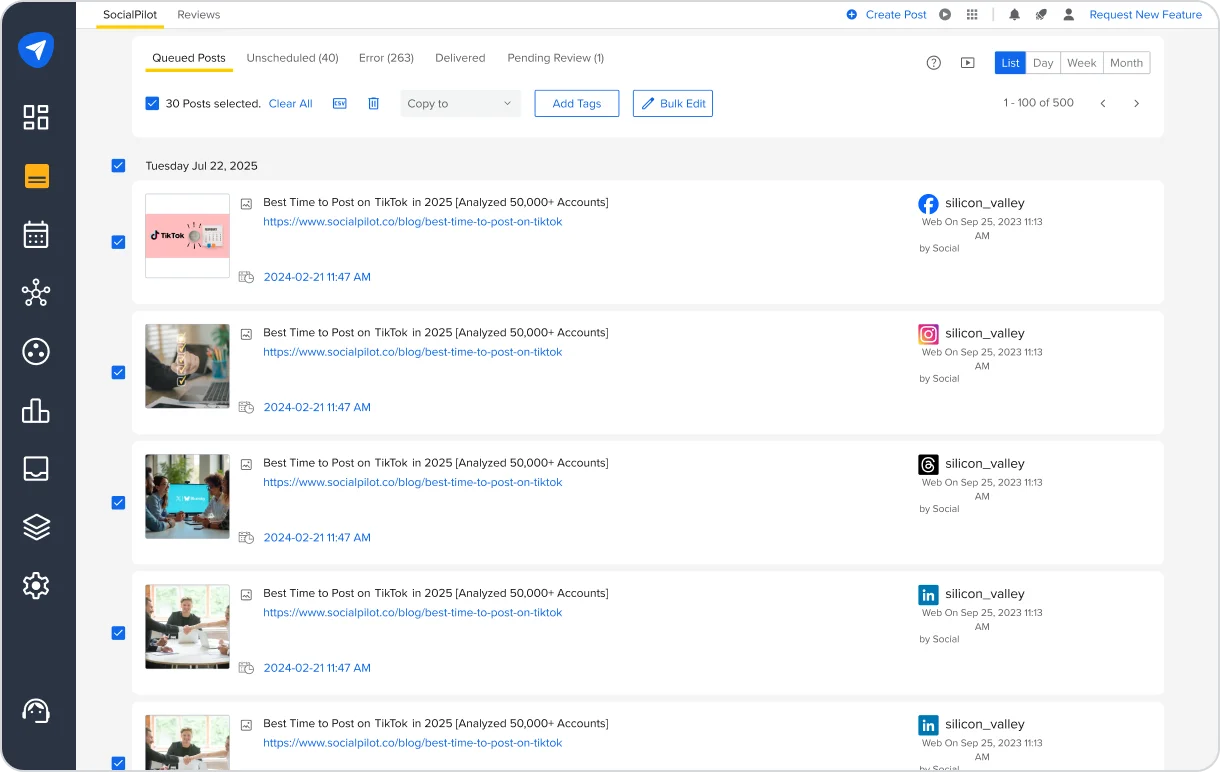Image resolution: width=1220 pixels, height=772 pixels.
Task: Click the image icon on the Facebook post row
Action: (246, 203)
